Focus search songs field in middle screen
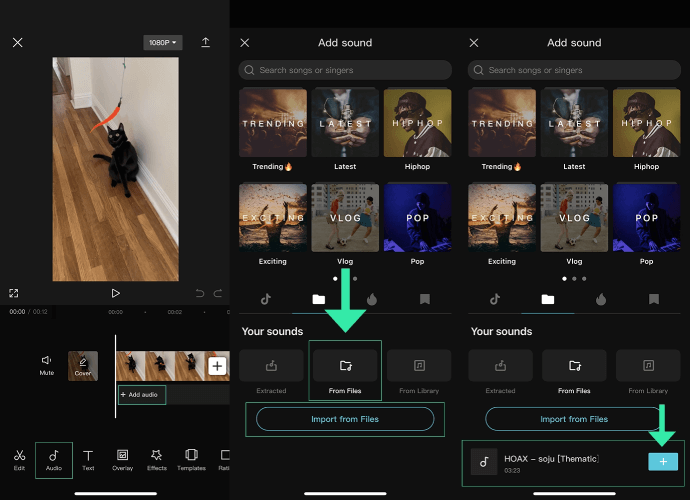This screenshot has height=500, width=690. tap(345, 70)
